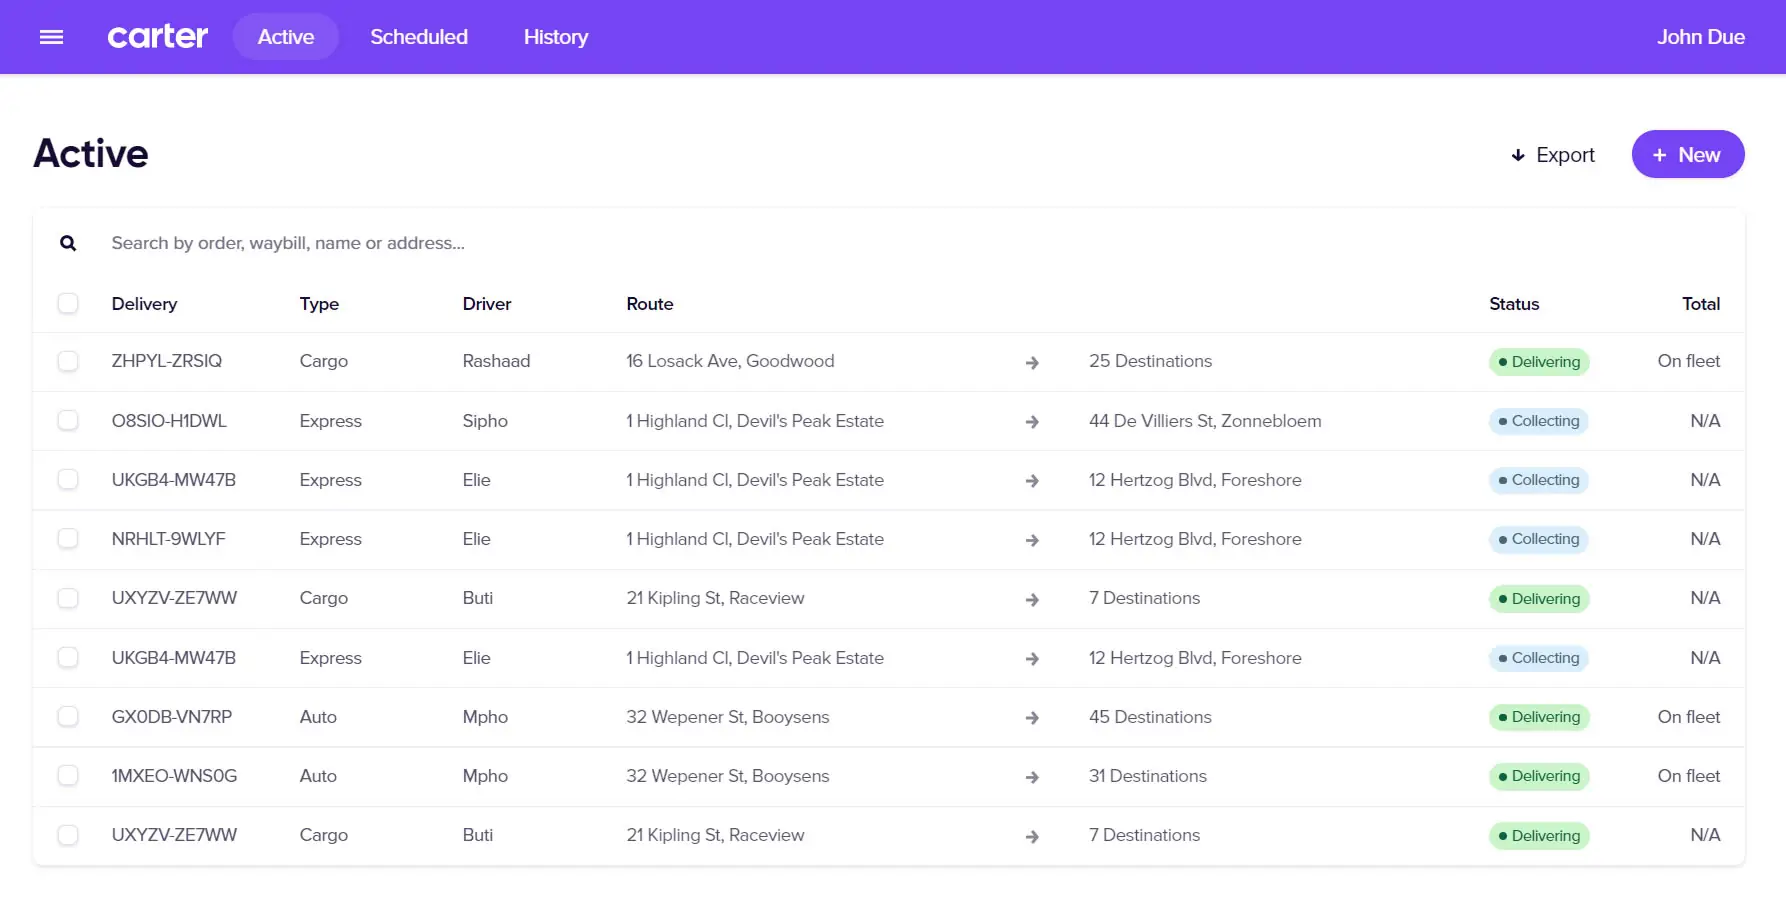Click Delivering status badge for ZHPYL-ZRSIQ
Viewport: 1786px width, 908px height.
[x=1538, y=362]
